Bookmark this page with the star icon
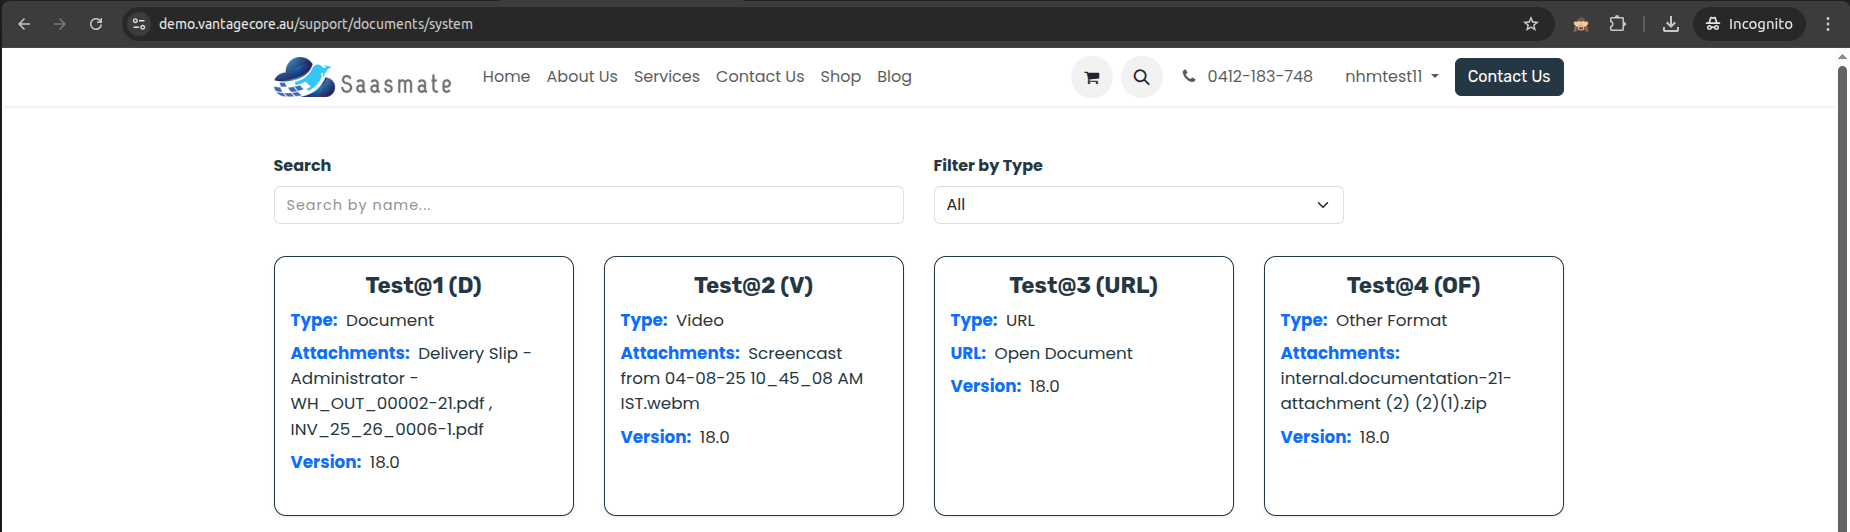1850x532 pixels. pos(1530,24)
